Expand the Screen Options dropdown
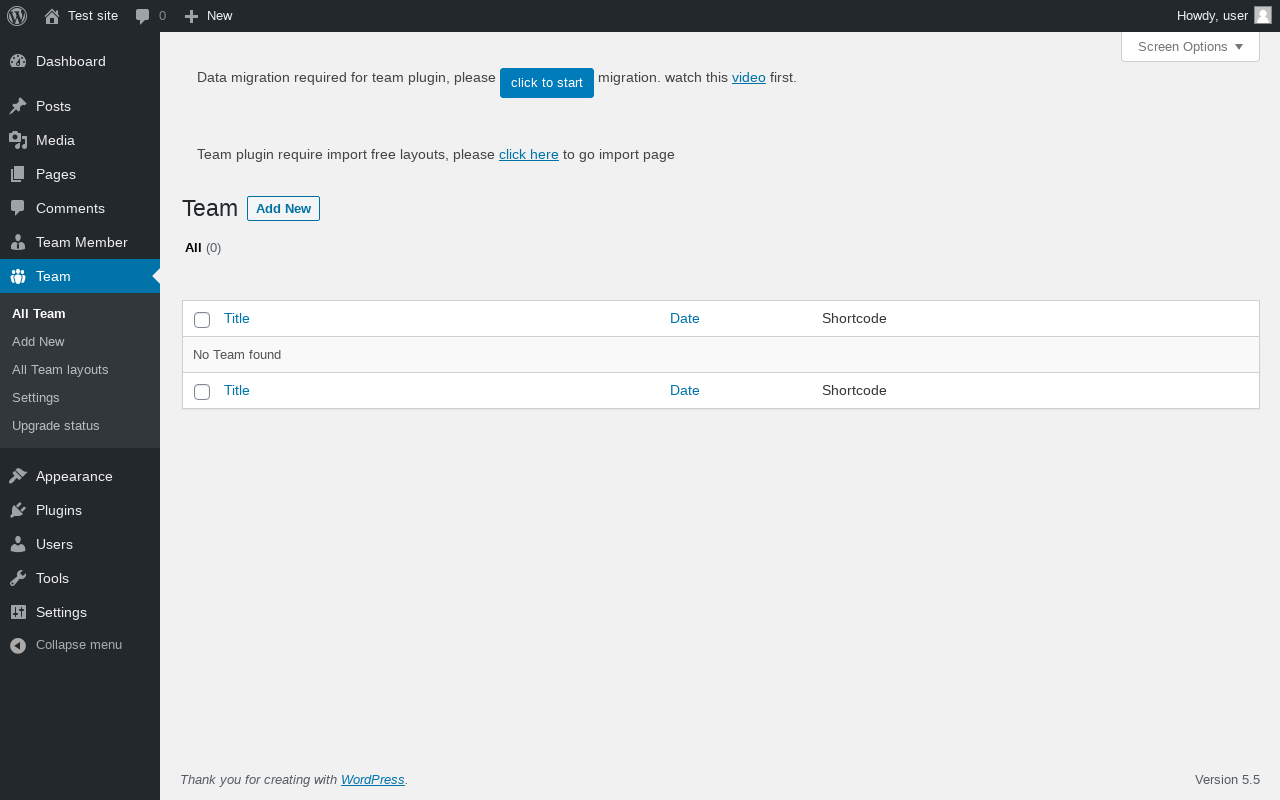 click(x=1190, y=46)
